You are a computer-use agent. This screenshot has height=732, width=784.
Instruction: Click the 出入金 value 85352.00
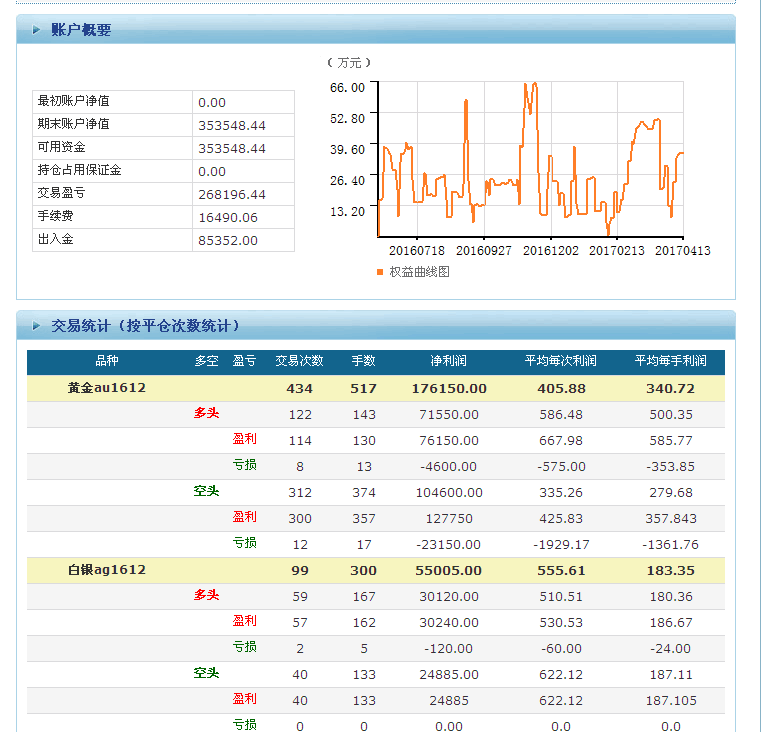pos(228,240)
